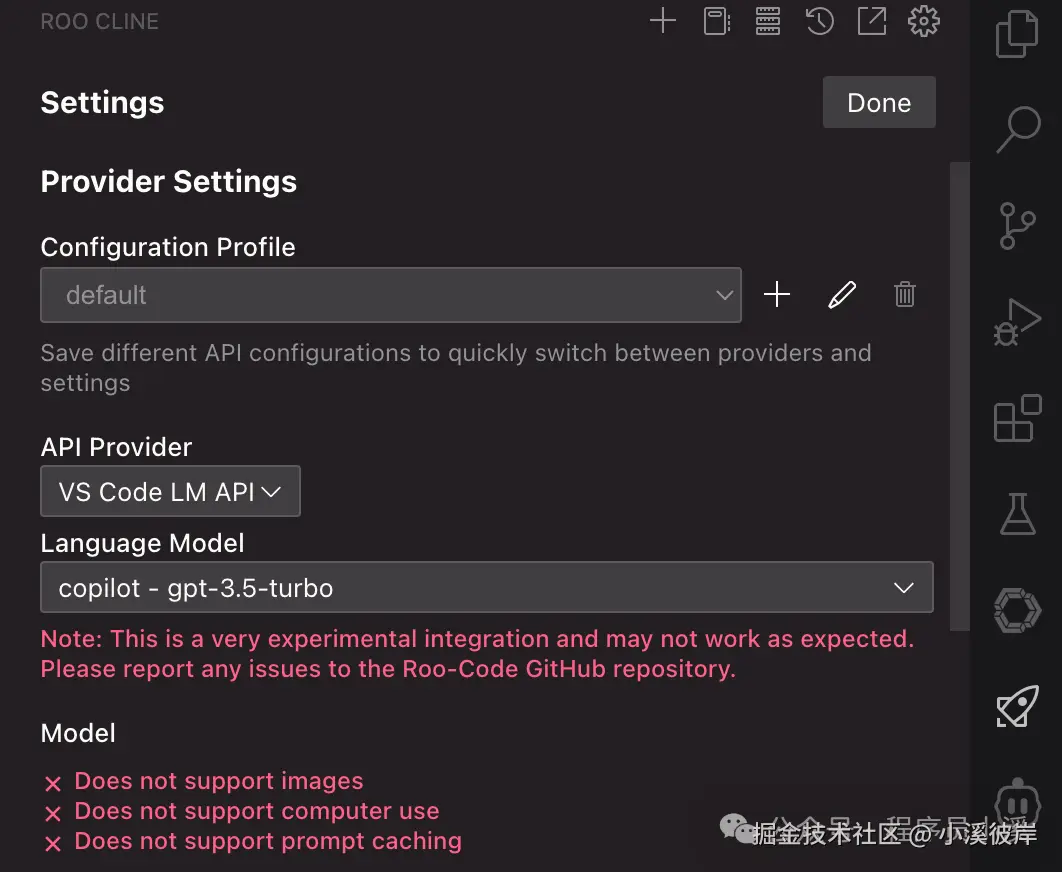Expand the default configuration profile dropdown
The image size is (1062, 872).
click(391, 295)
